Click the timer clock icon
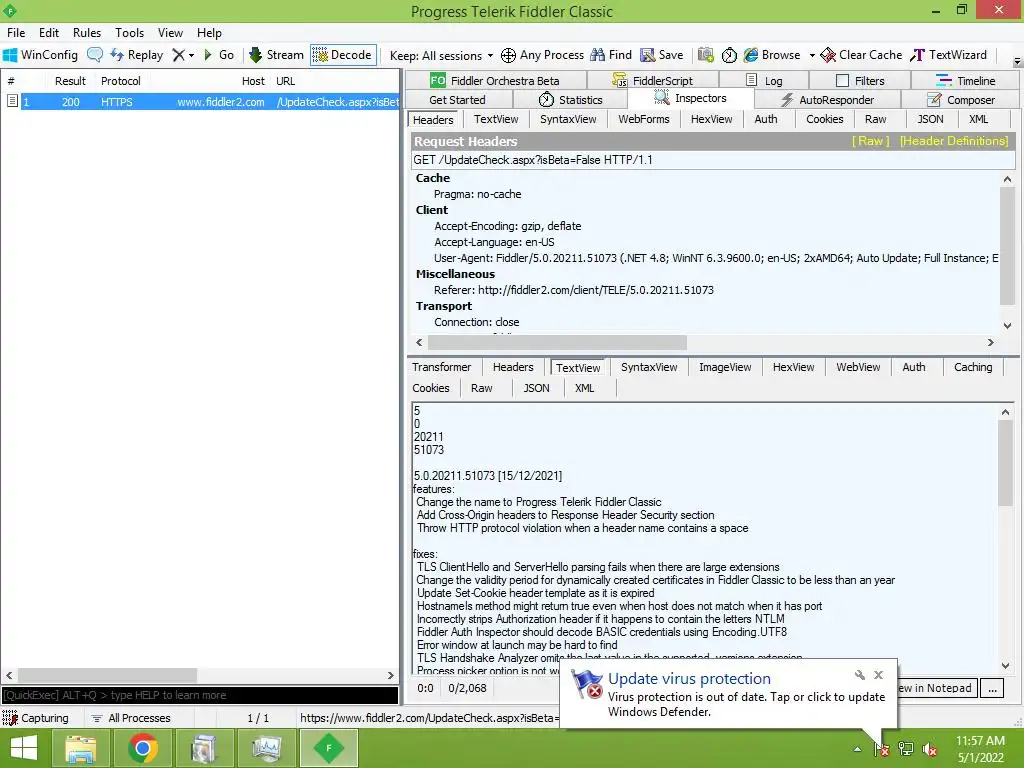The height and width of the screenshot is (768, 1024). point(729,56)
